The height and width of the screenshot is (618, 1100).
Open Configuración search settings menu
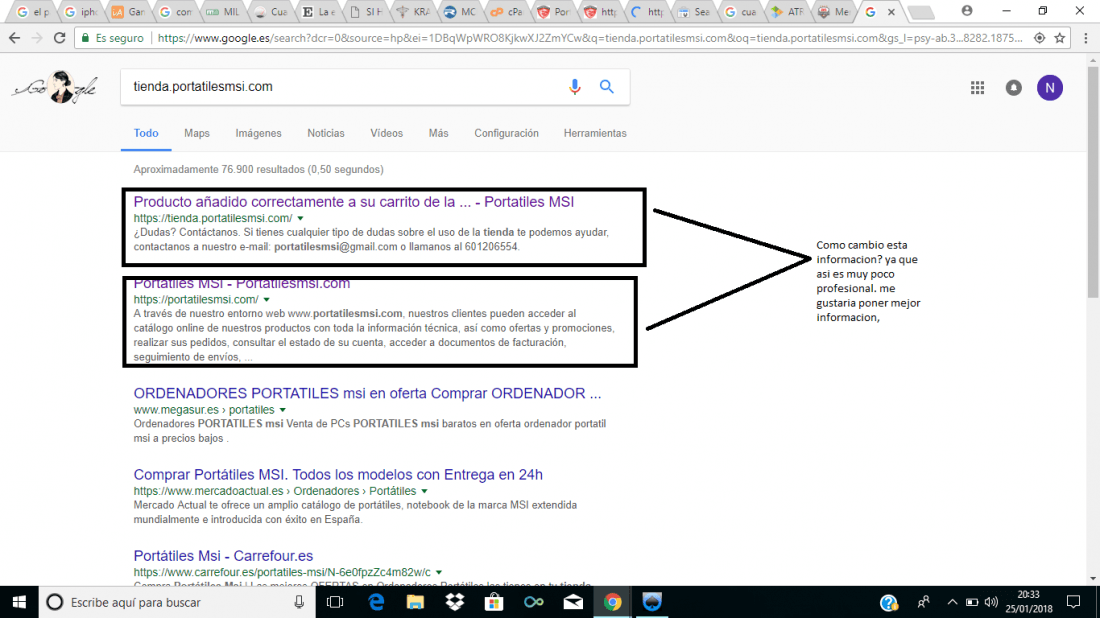click(507, 133)
